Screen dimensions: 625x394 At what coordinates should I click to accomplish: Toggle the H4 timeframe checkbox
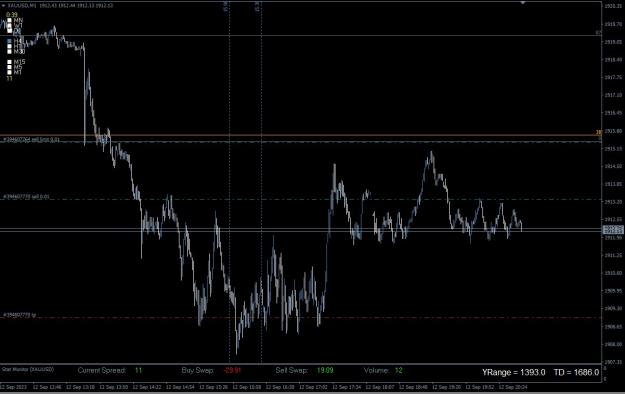point(9,41)
